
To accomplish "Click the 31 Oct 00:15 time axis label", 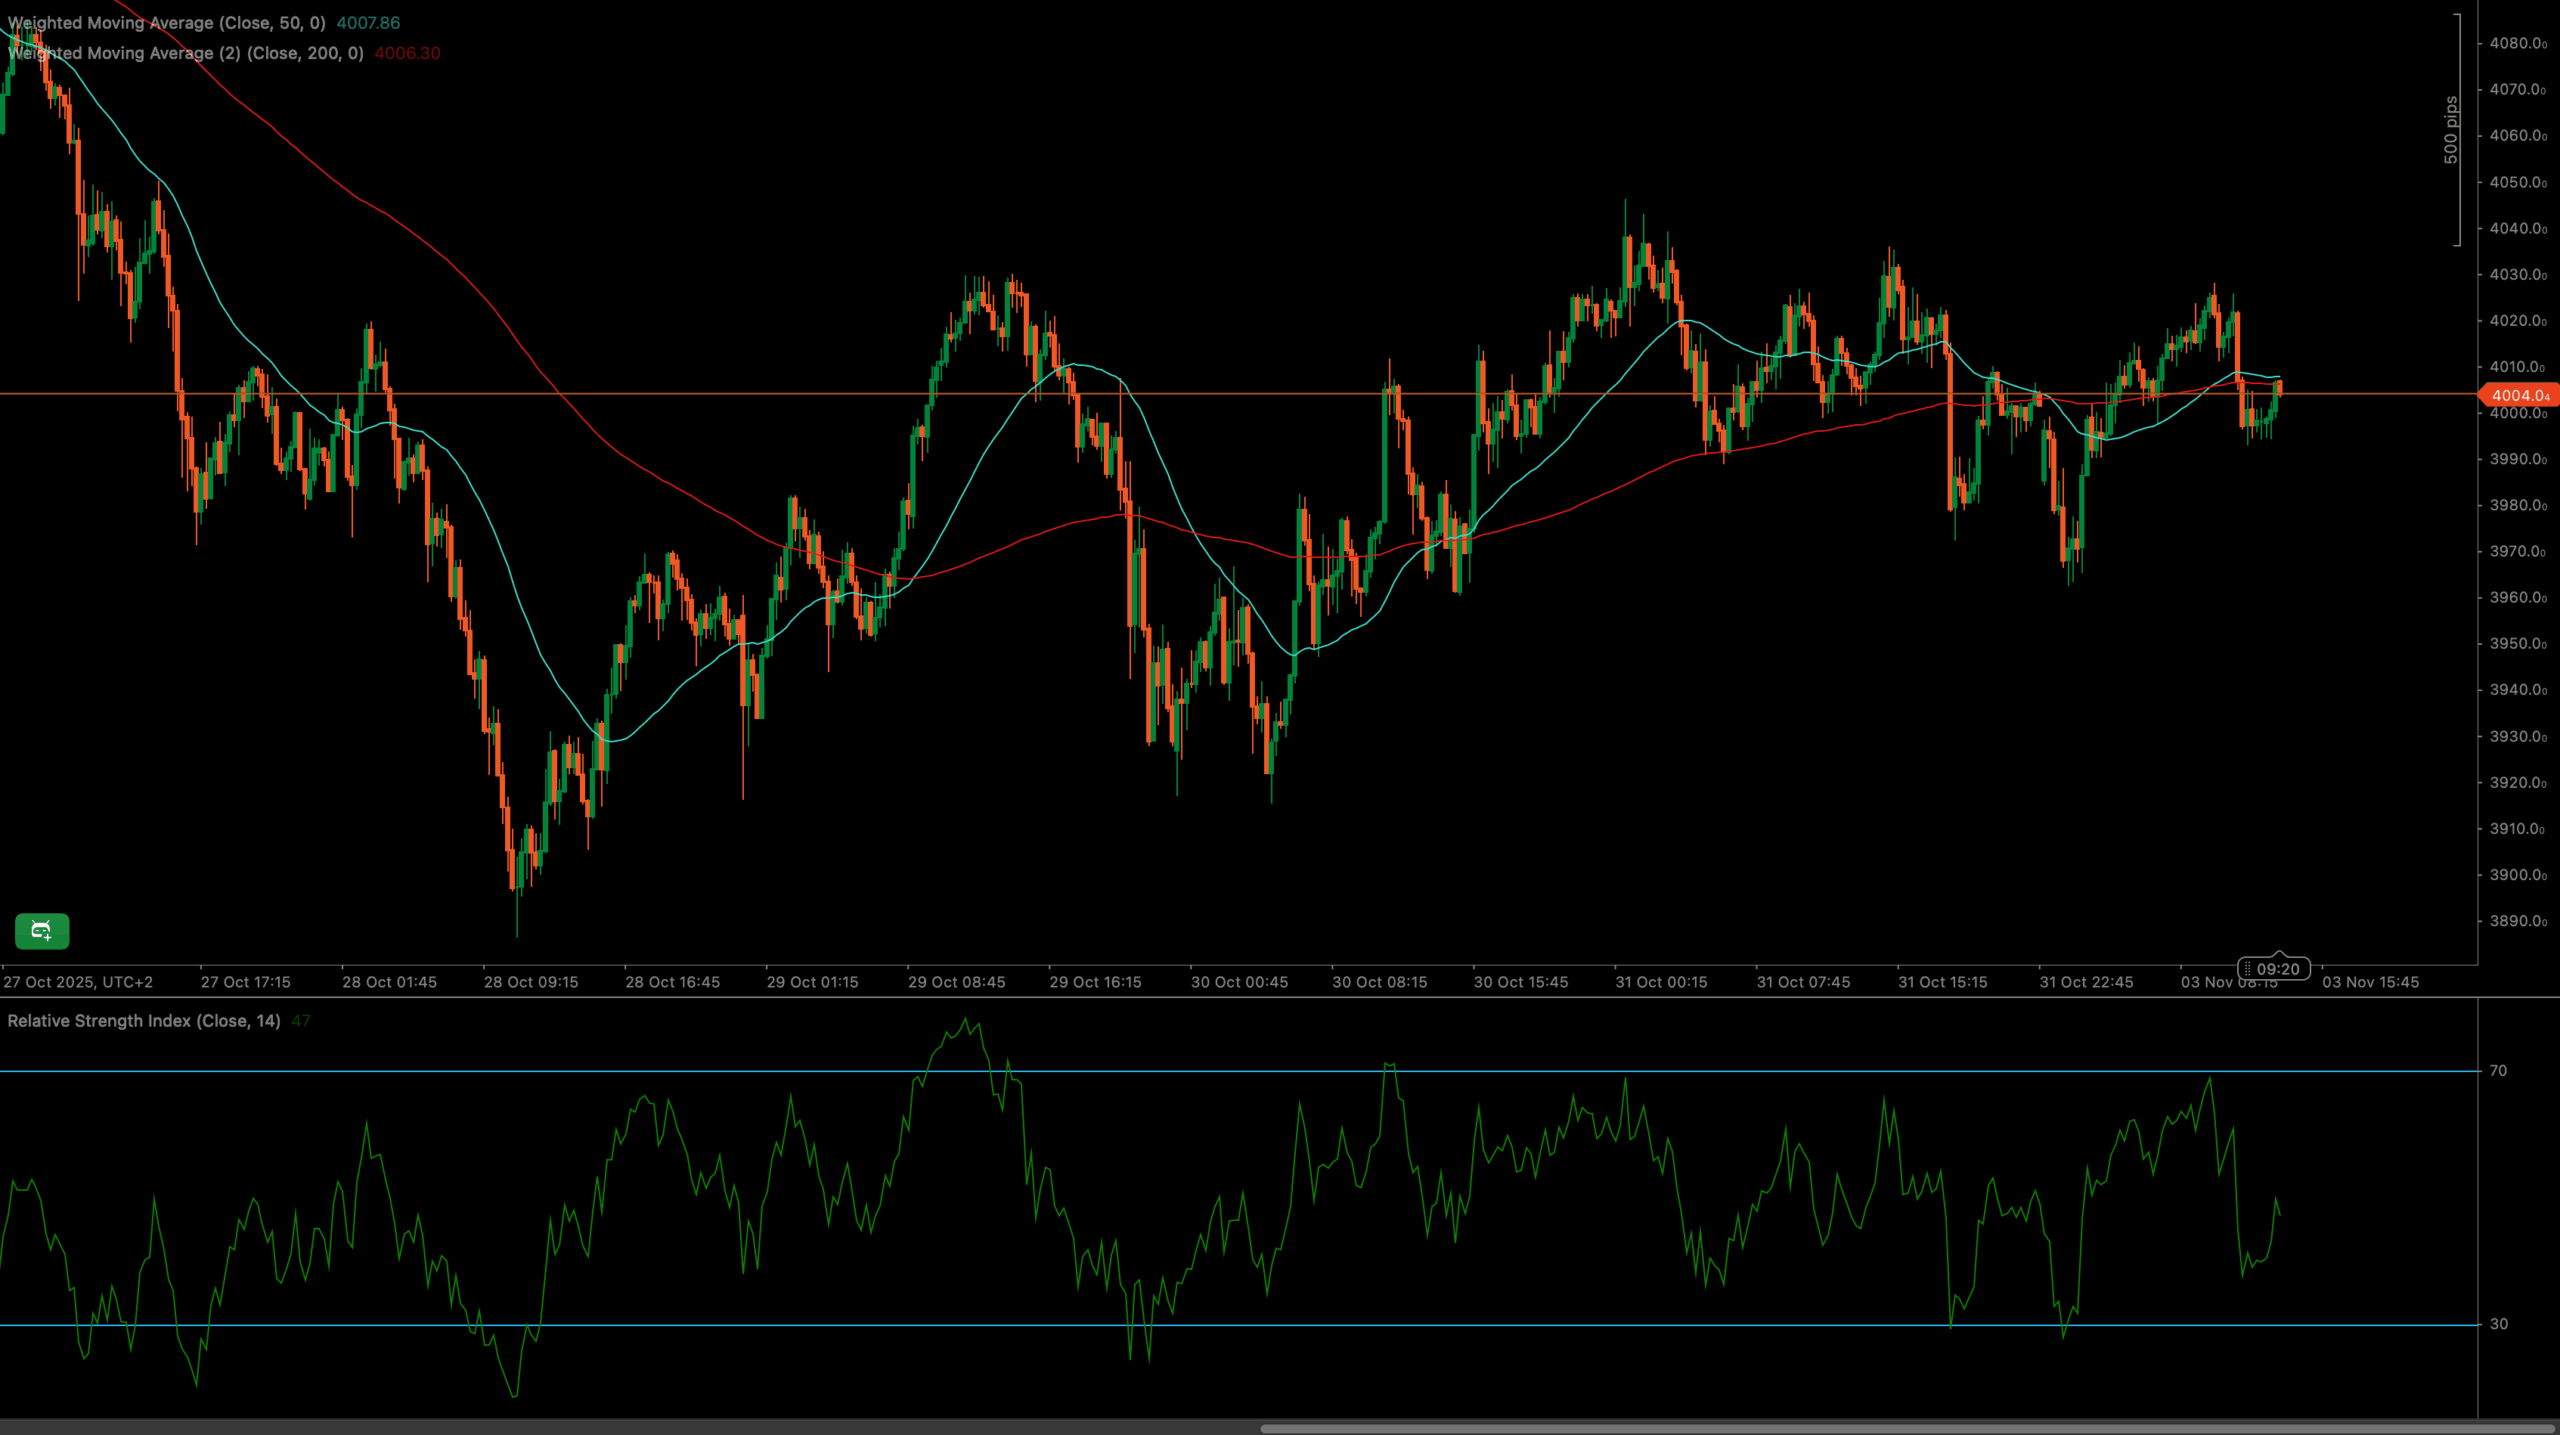I will point(1661,982).
